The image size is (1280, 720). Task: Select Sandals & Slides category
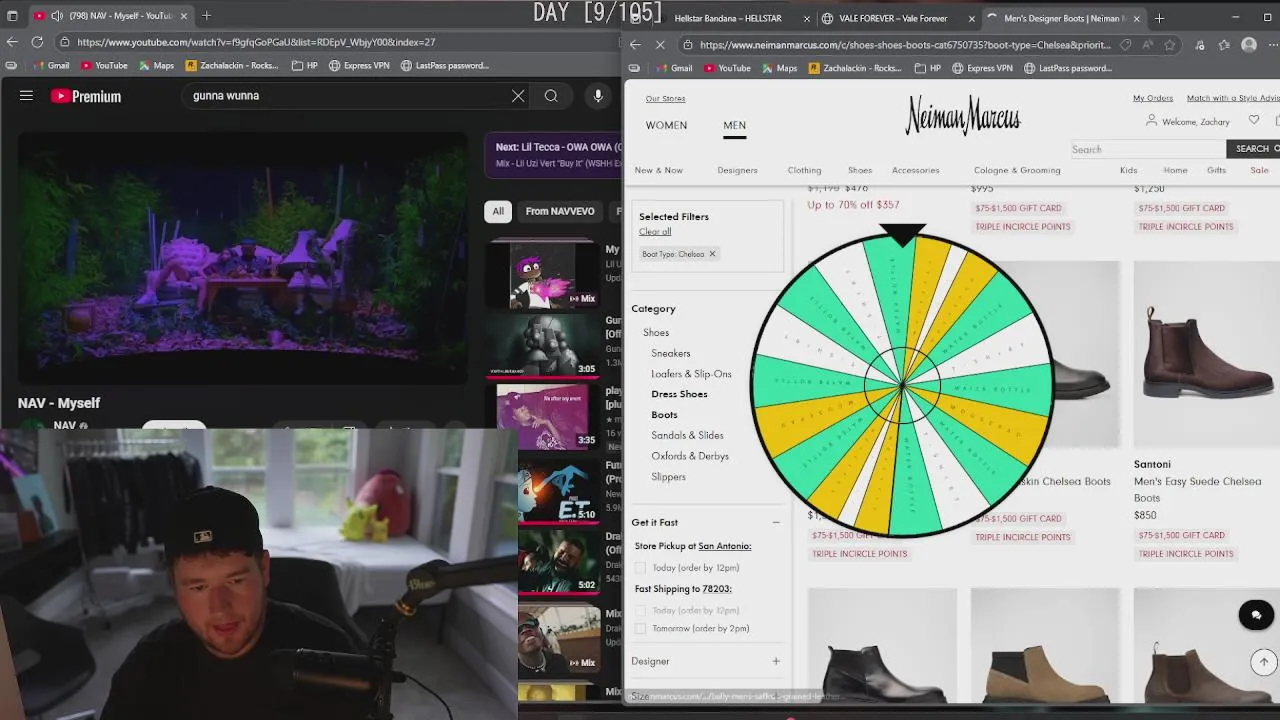click(687, 435)
